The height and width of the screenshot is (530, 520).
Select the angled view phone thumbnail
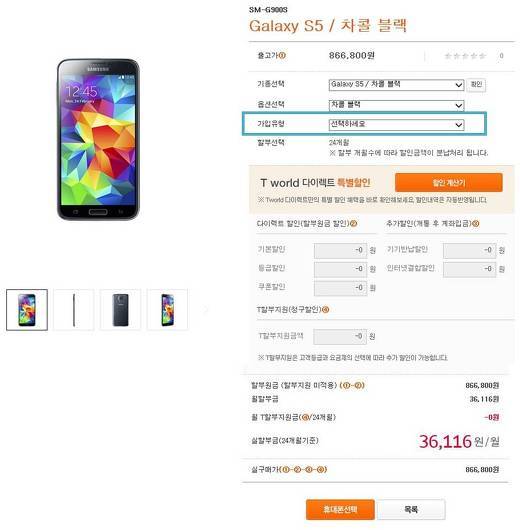167,310
